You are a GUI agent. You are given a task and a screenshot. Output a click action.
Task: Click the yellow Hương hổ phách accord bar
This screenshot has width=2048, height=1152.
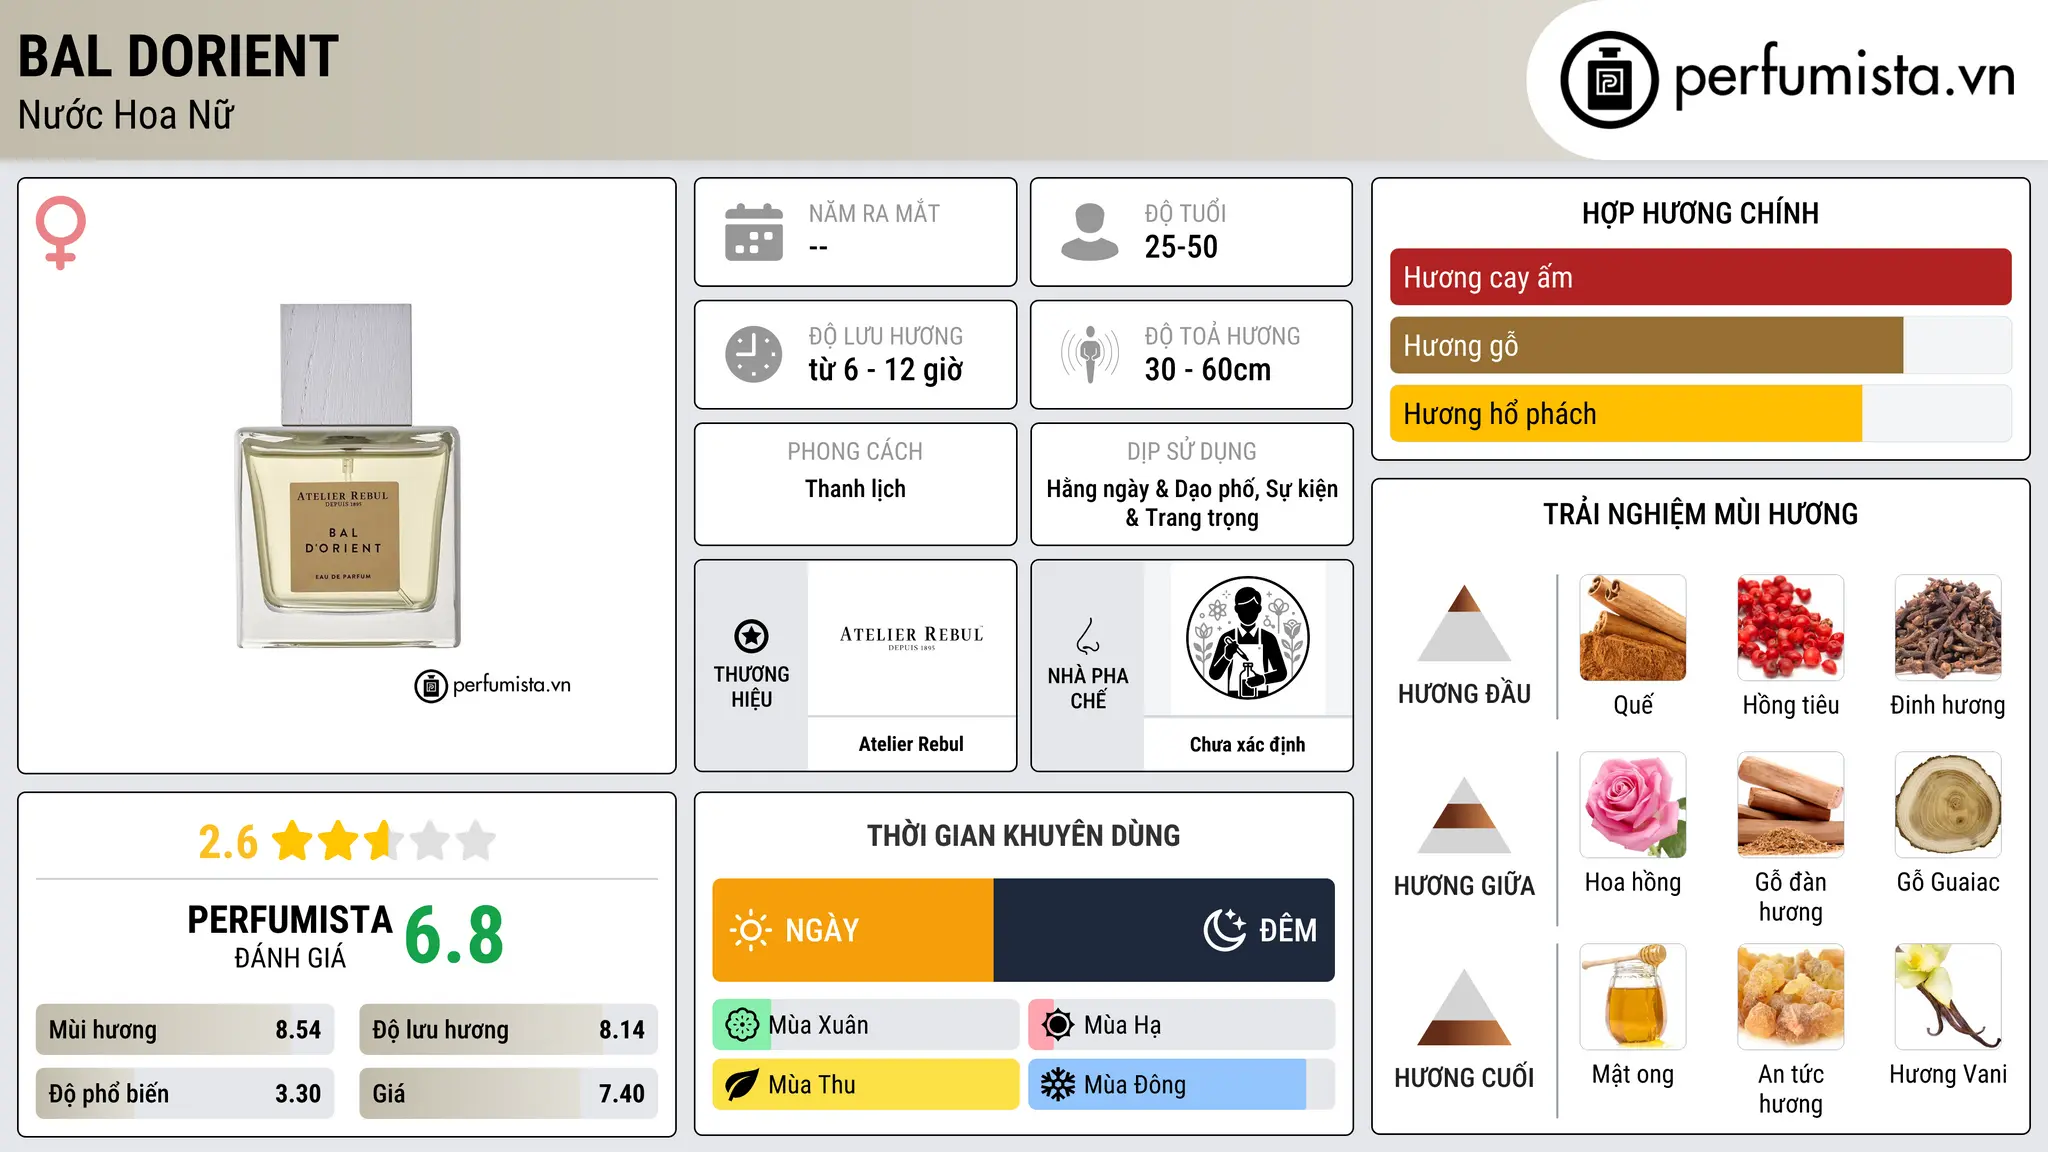click(x=1626, y=414)
